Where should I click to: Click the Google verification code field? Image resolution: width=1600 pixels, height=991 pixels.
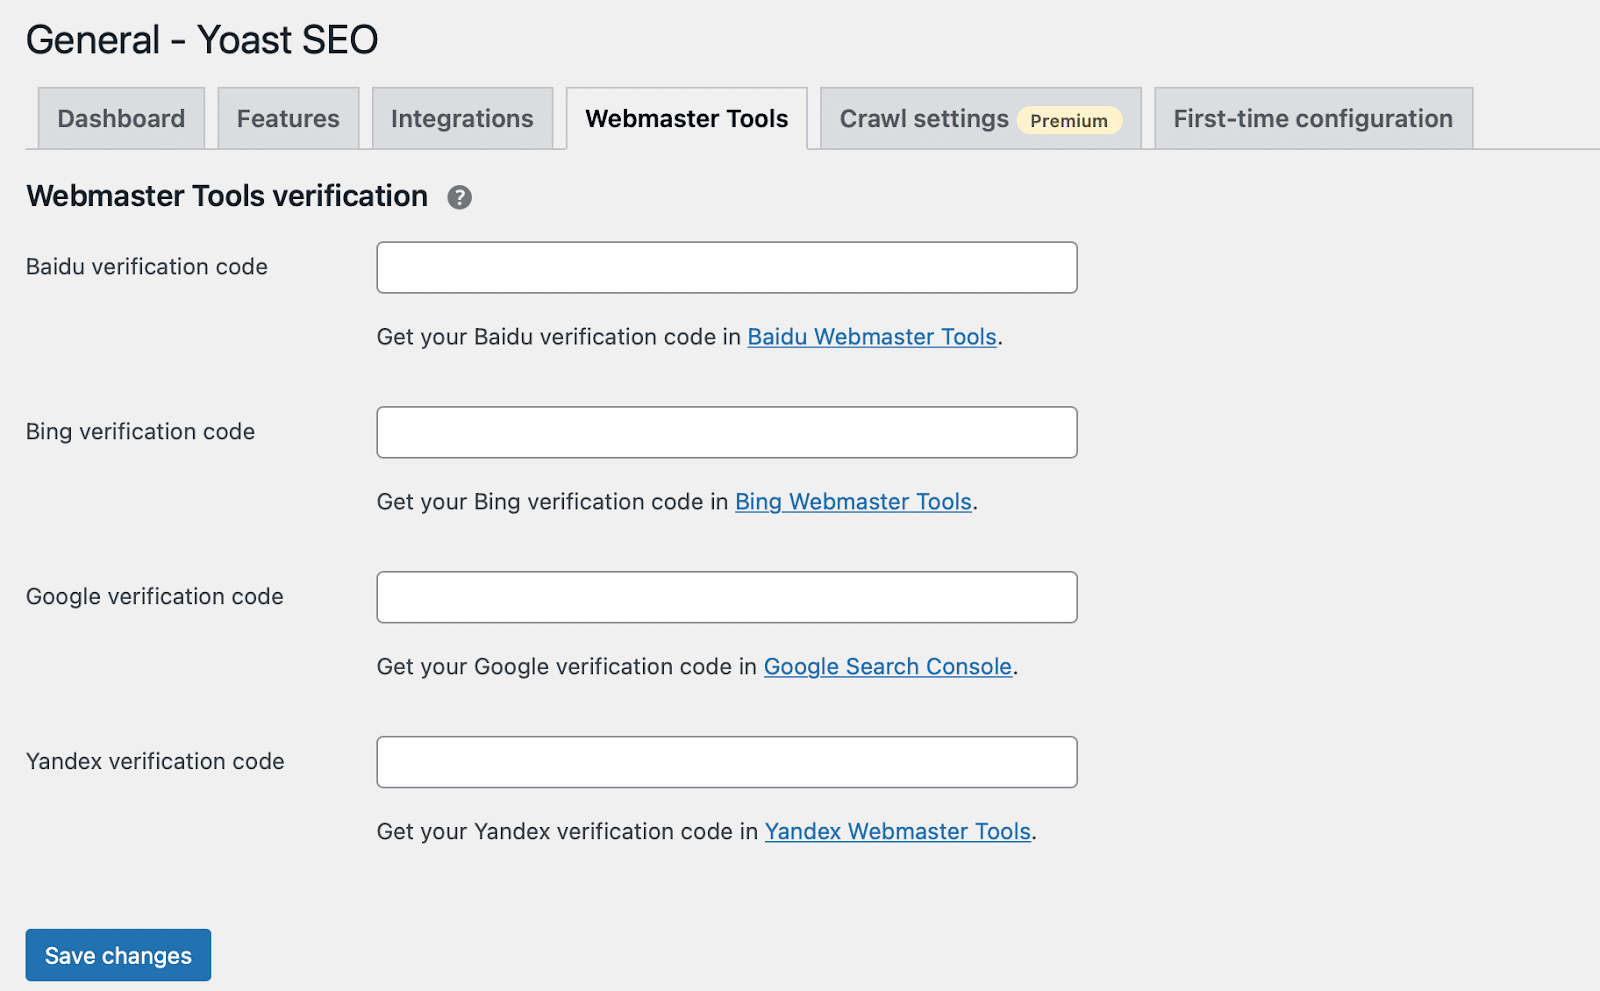(x=726, y=597)
